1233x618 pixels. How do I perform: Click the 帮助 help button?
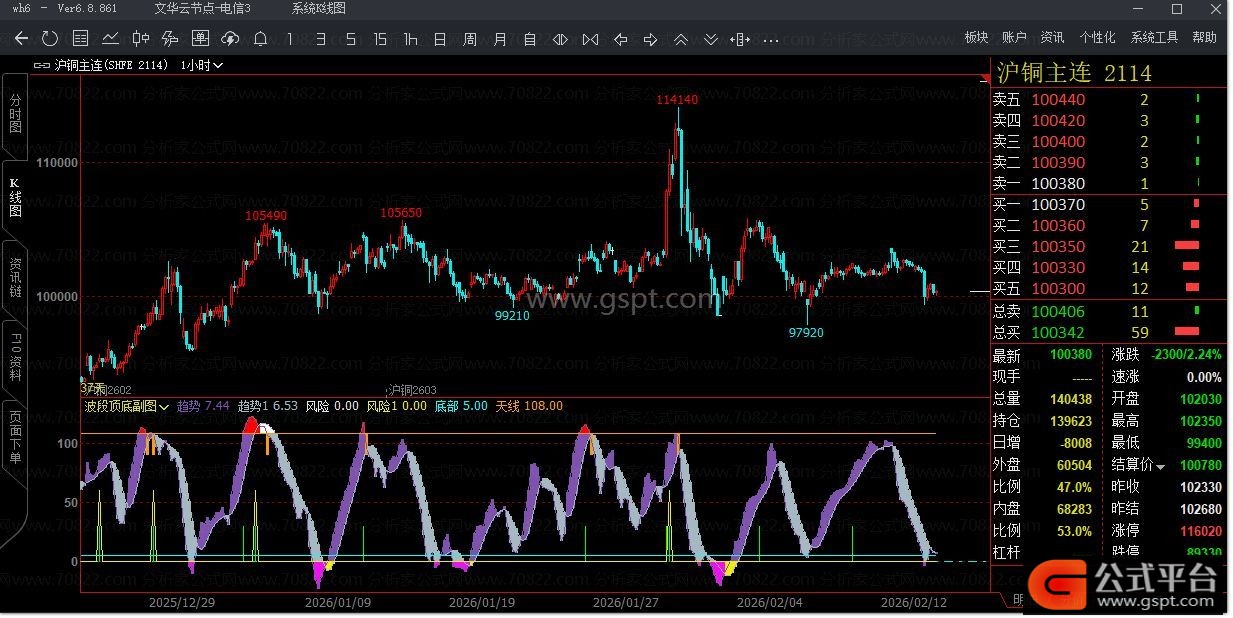tap(1204, 37)
